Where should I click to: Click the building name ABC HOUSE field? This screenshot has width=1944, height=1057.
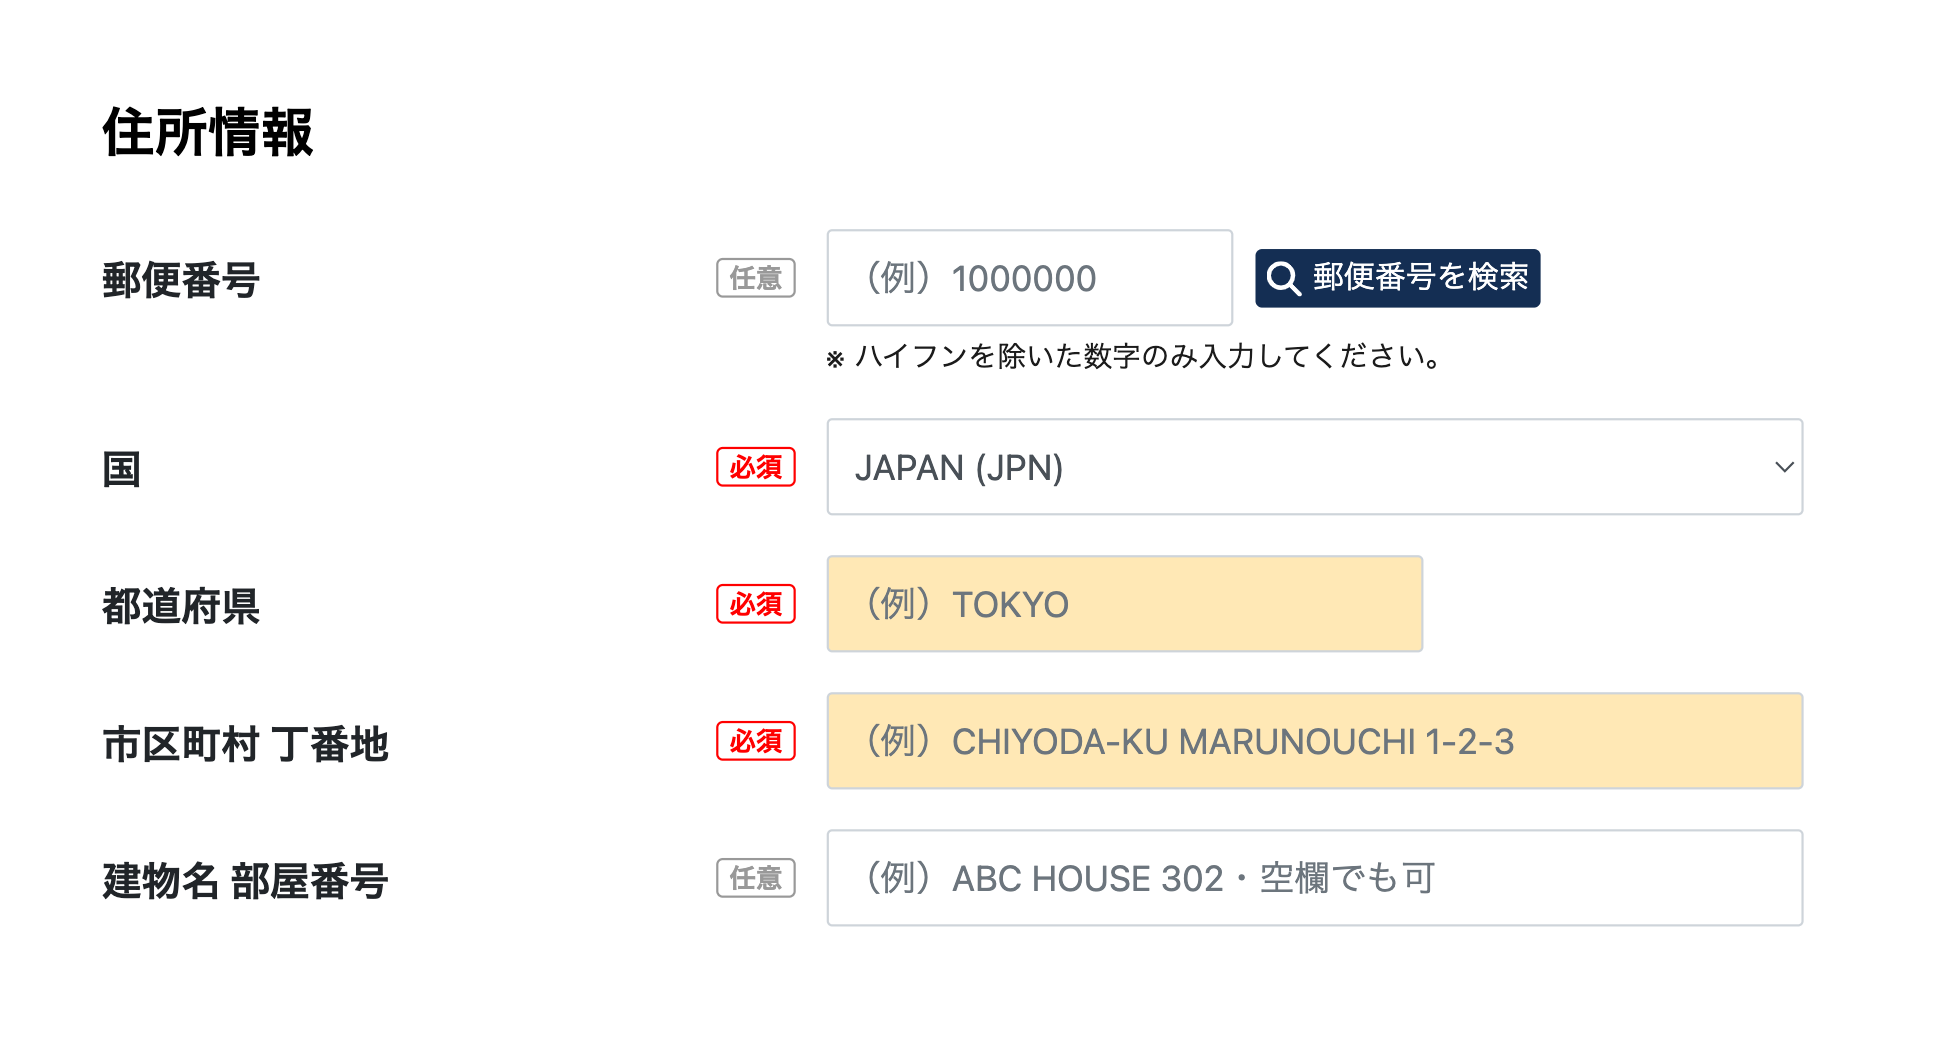point(1313,878)
